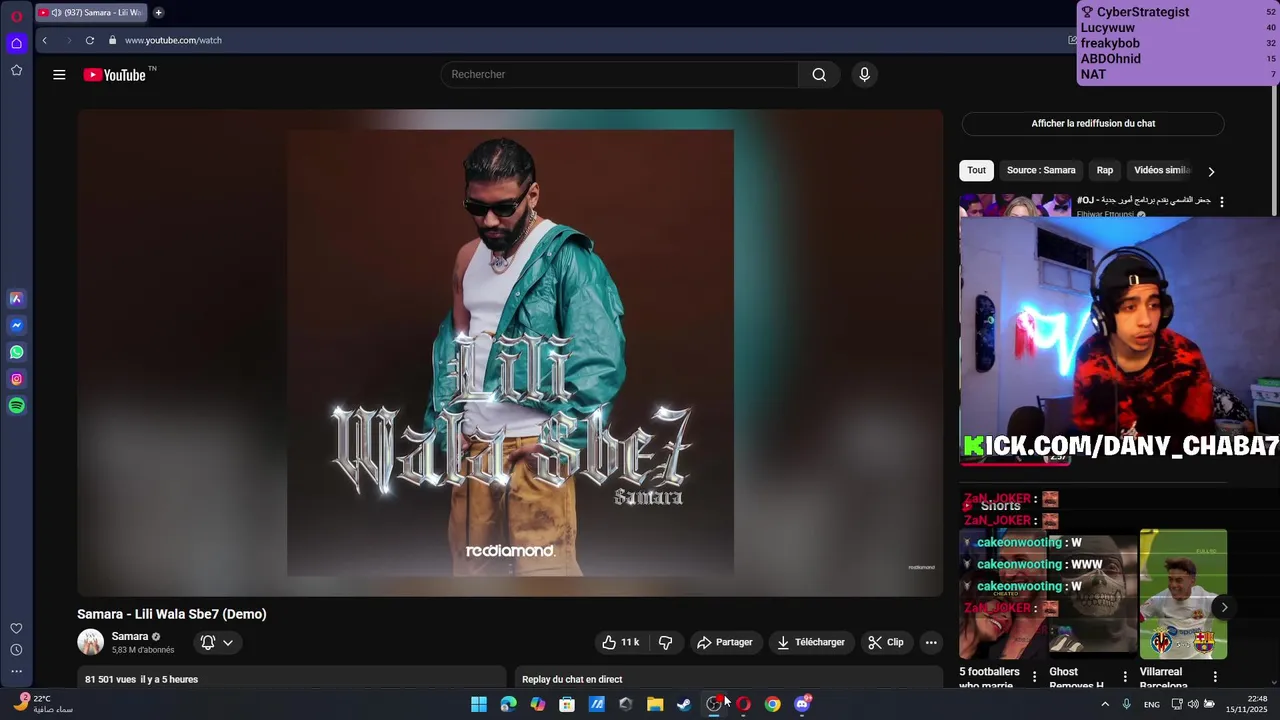Image resolution: width=1280 pixels, height=720 pixels.
Task: Click the ENG language indicator
Action: coord(1152,704)
